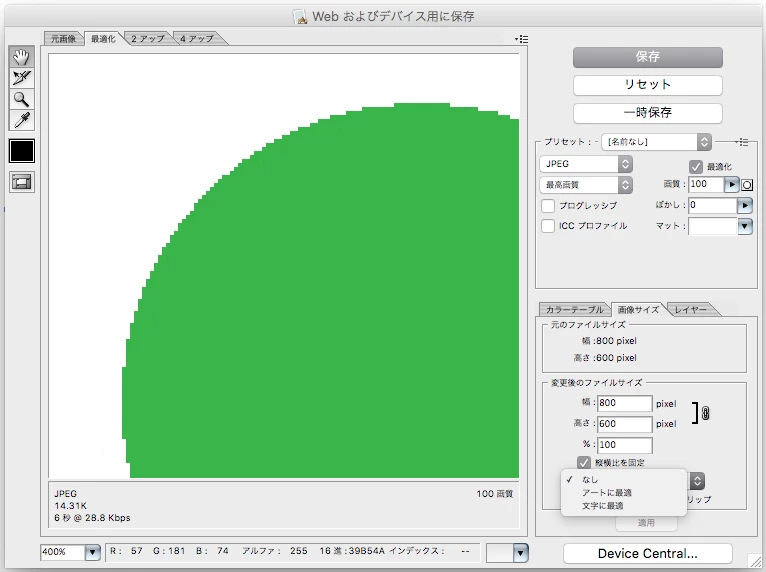Switch to the 元画像 tab
Screen dimensions: 766x572
click(64, 39)
